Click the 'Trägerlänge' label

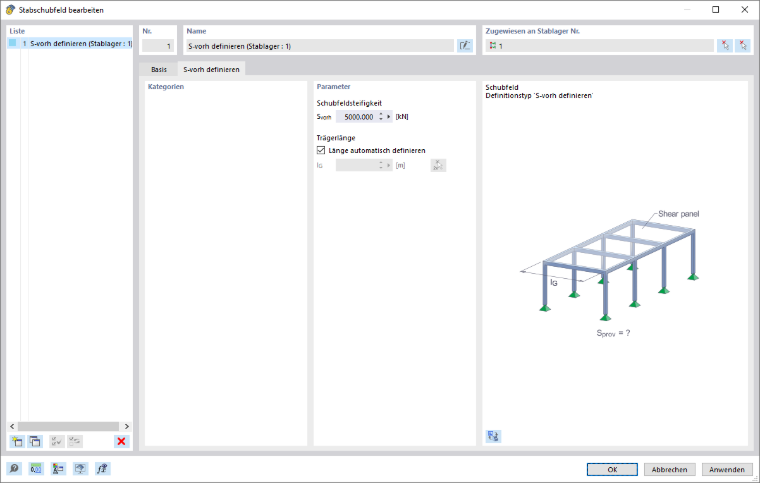point(336,138)
